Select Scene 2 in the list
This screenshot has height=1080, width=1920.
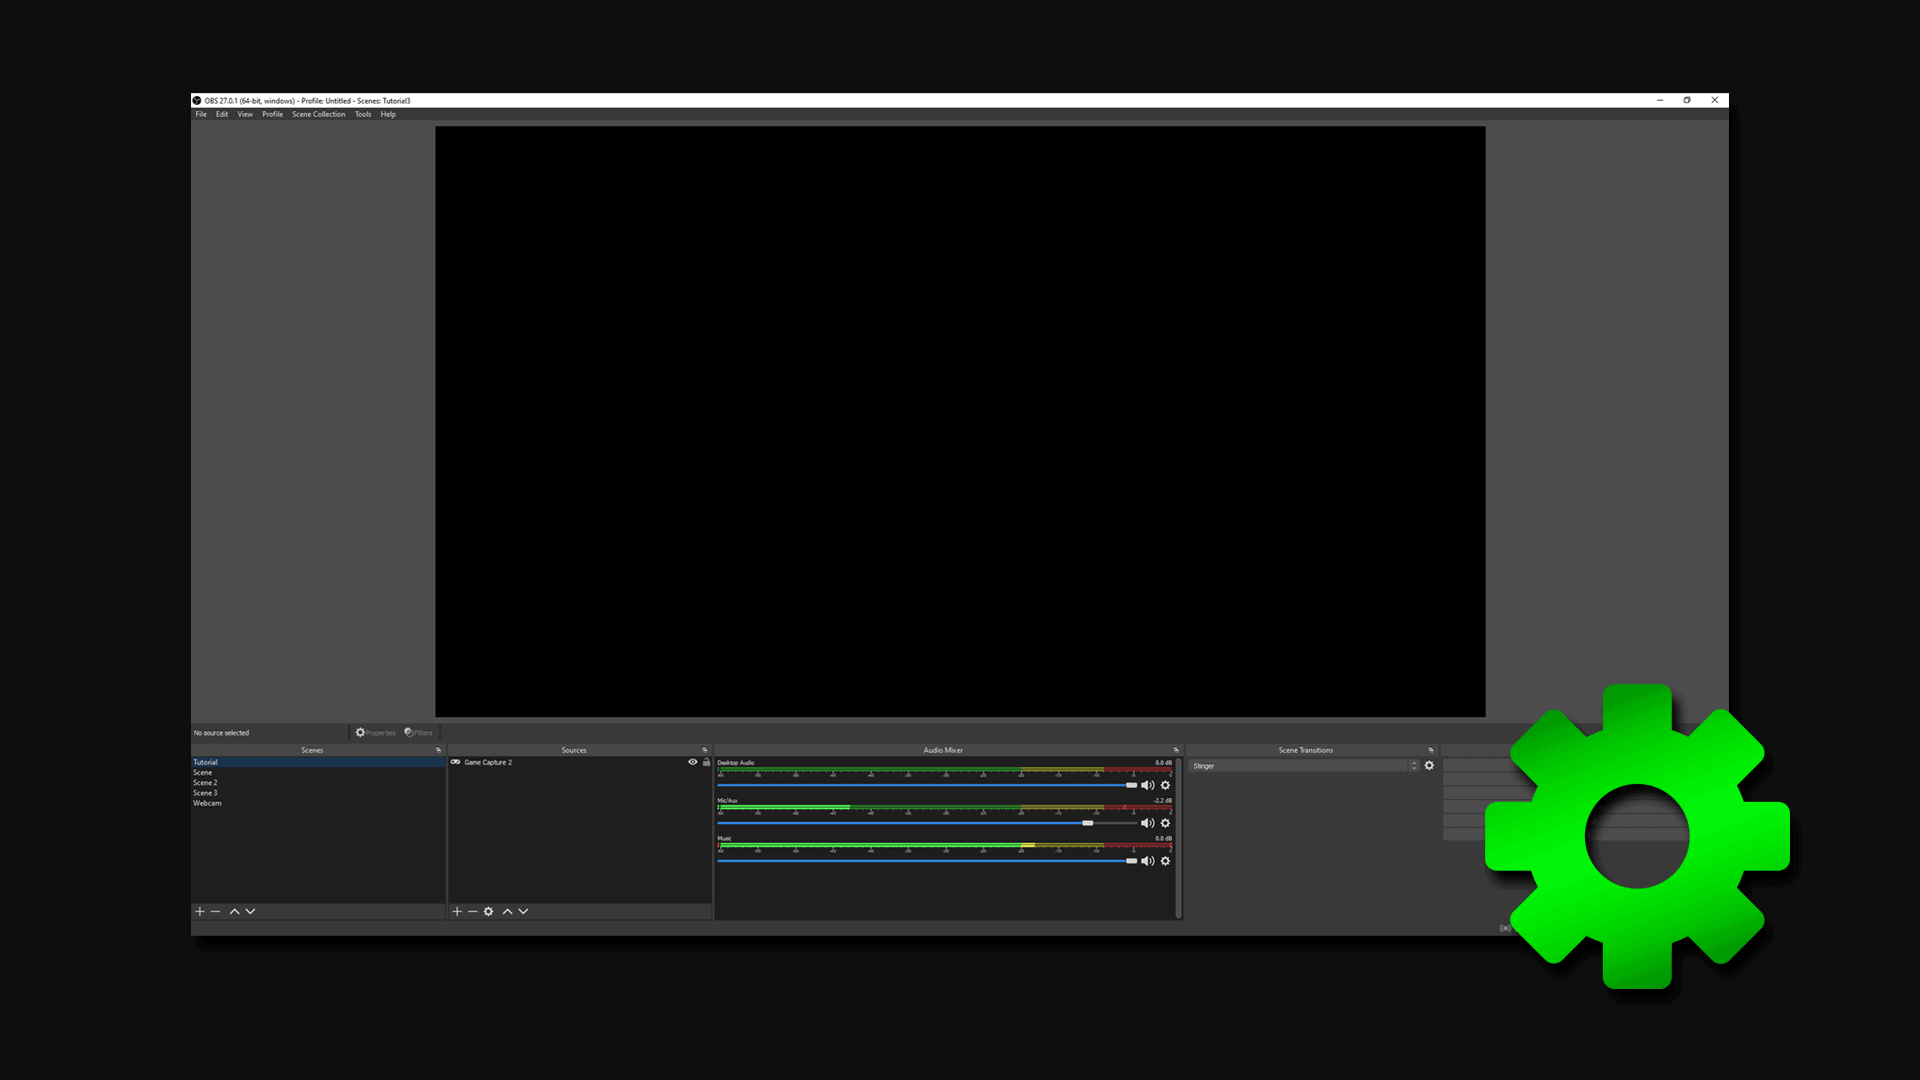pyautogui.click(x=318, y=783)
